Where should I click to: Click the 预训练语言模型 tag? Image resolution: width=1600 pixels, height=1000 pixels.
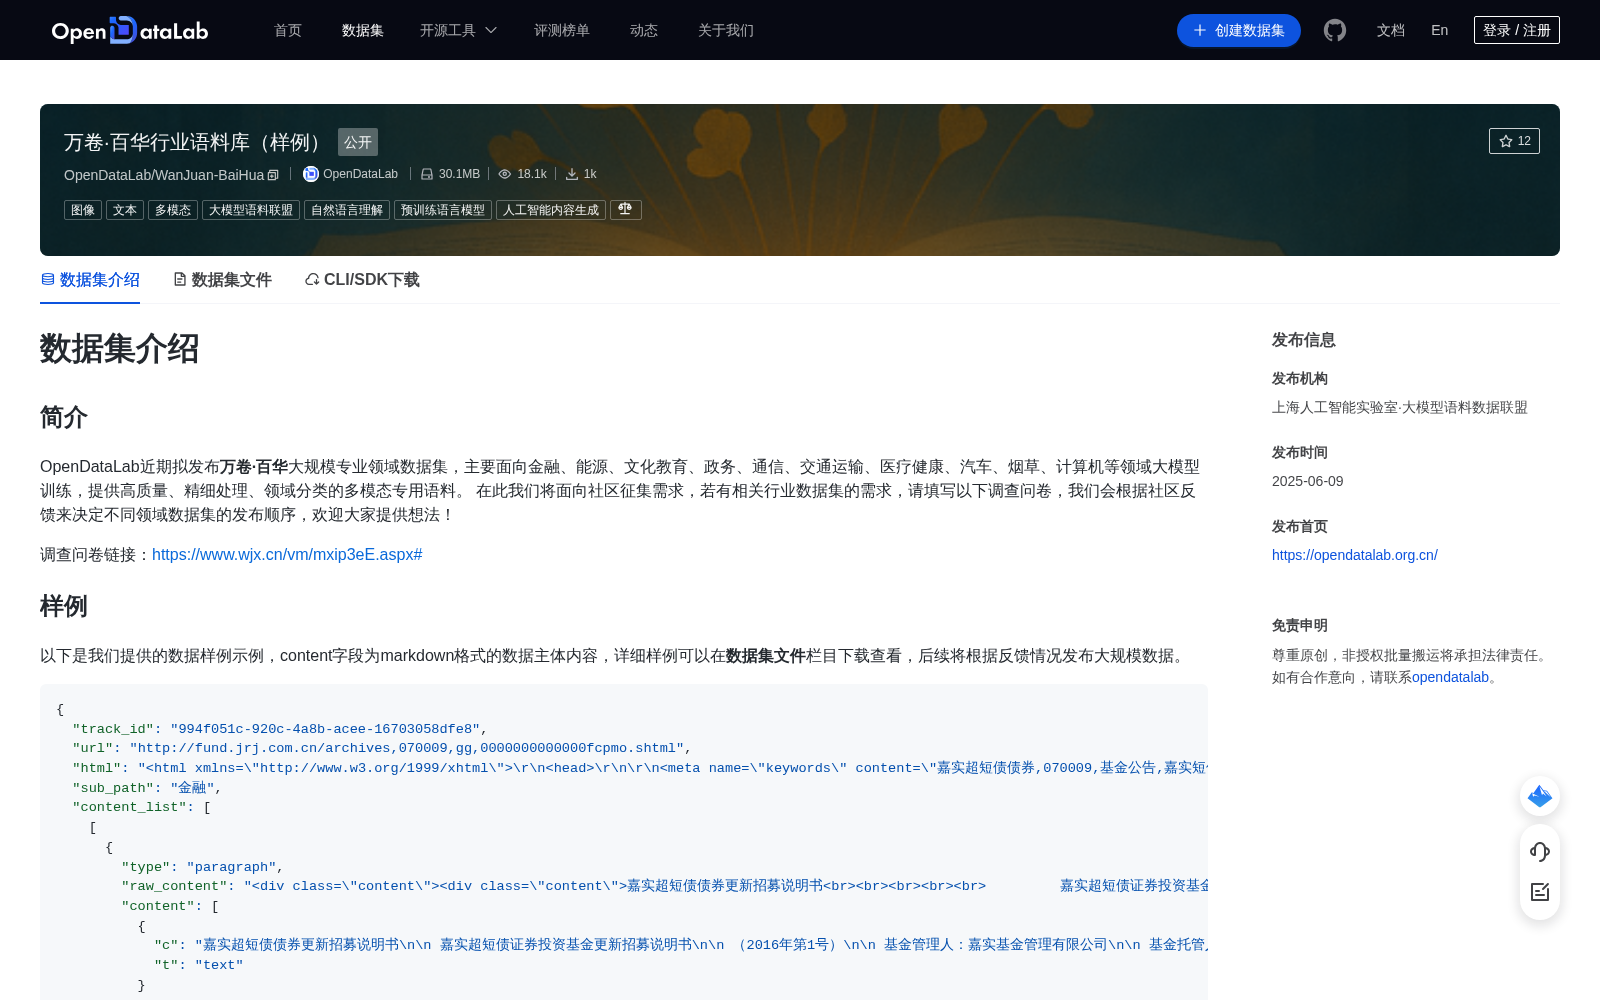443,210
